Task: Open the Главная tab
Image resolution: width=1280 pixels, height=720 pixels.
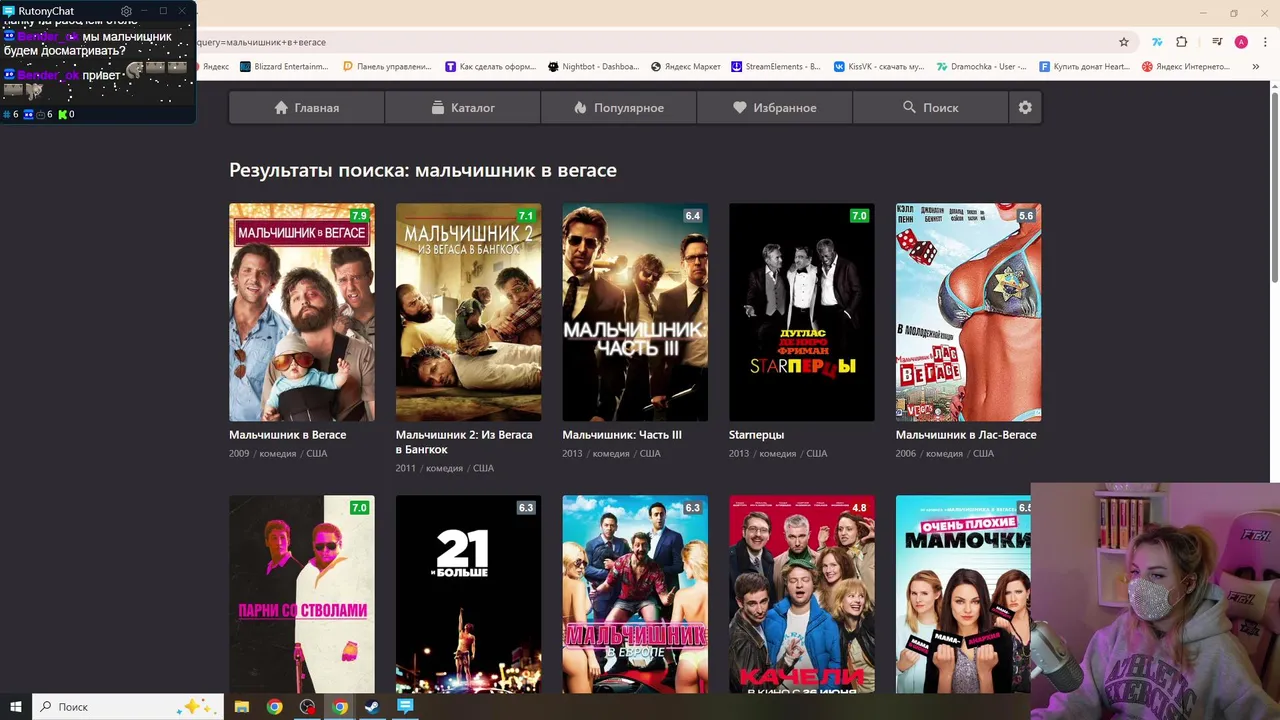Action: (x=307, y=107)
